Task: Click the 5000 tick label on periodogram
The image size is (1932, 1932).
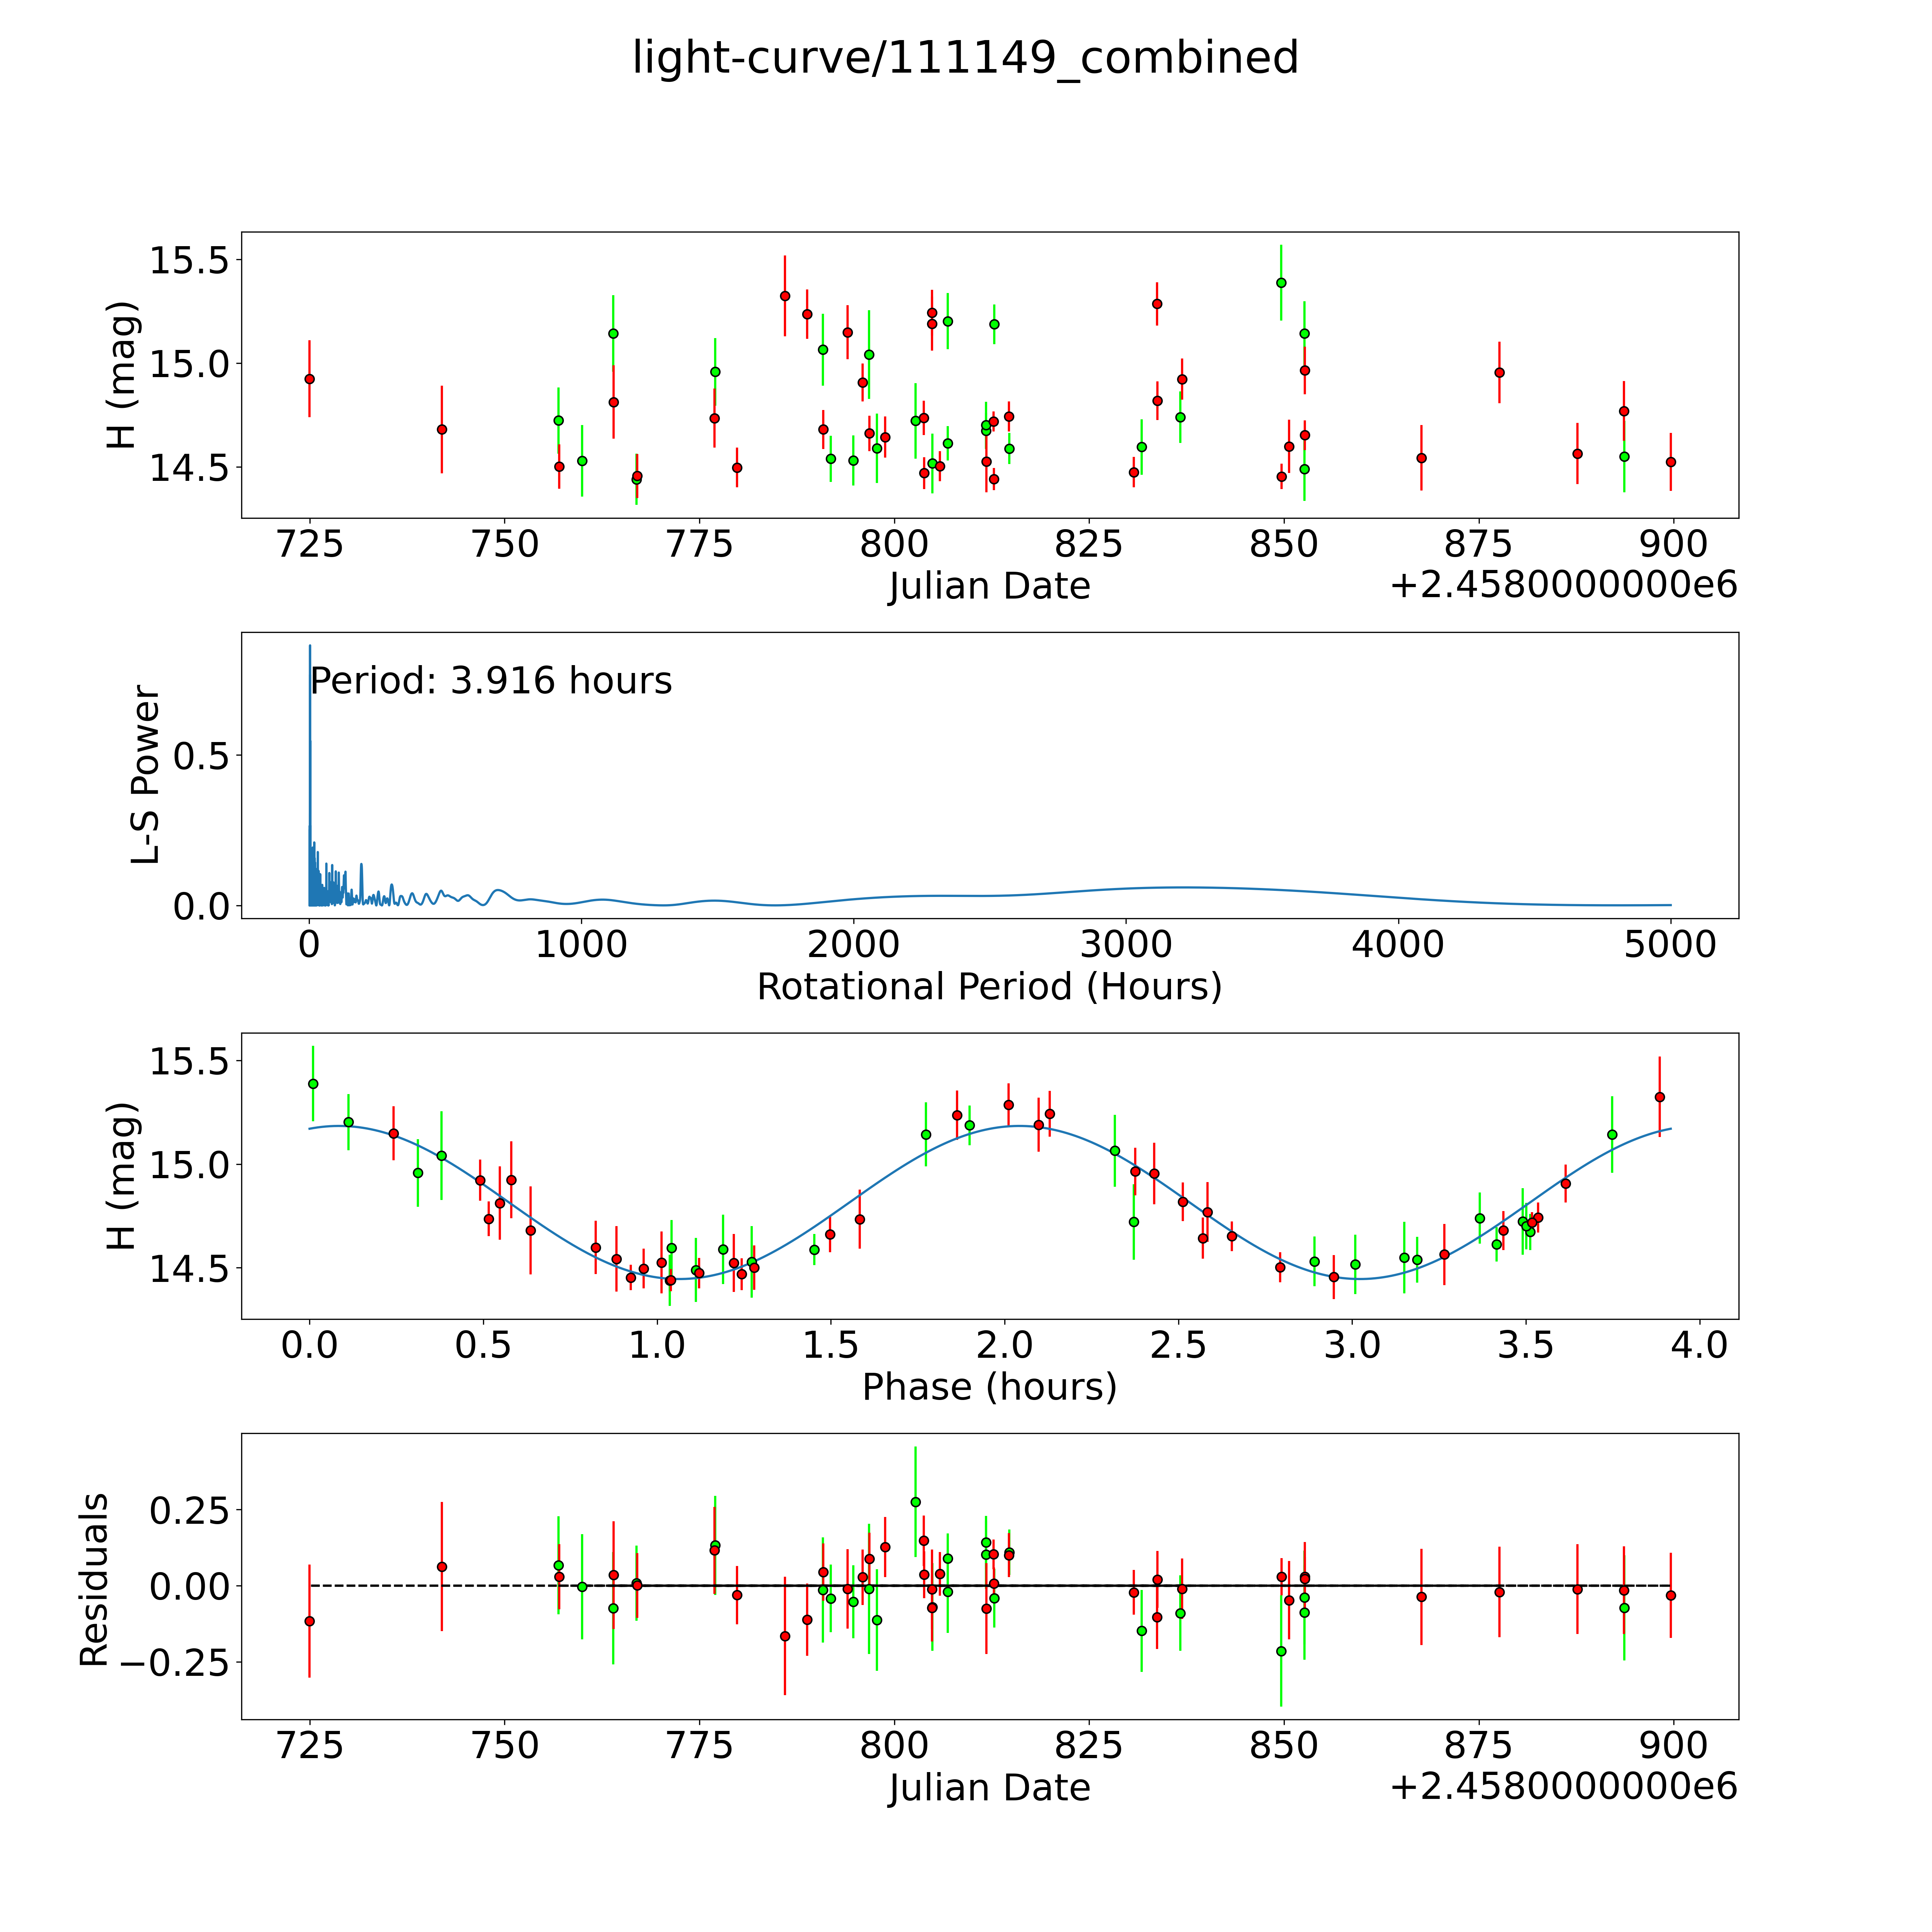Action: coord(1670,945)
